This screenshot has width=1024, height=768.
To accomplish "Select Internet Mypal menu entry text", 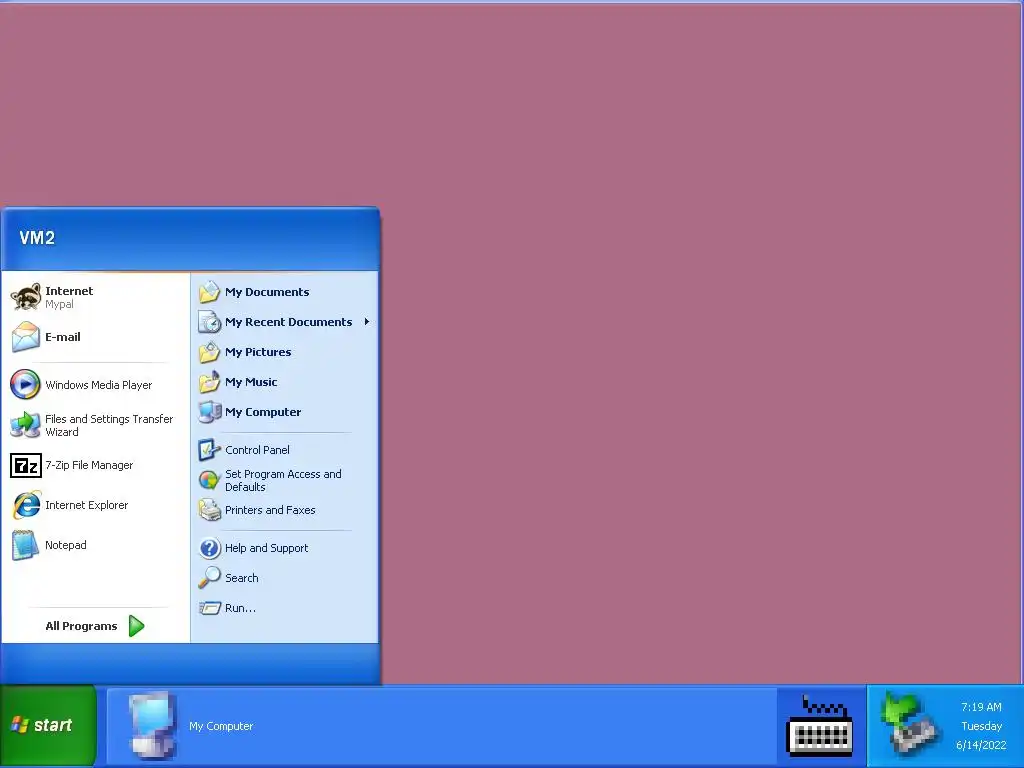I will pyautogui.click(x=69, y=297).
